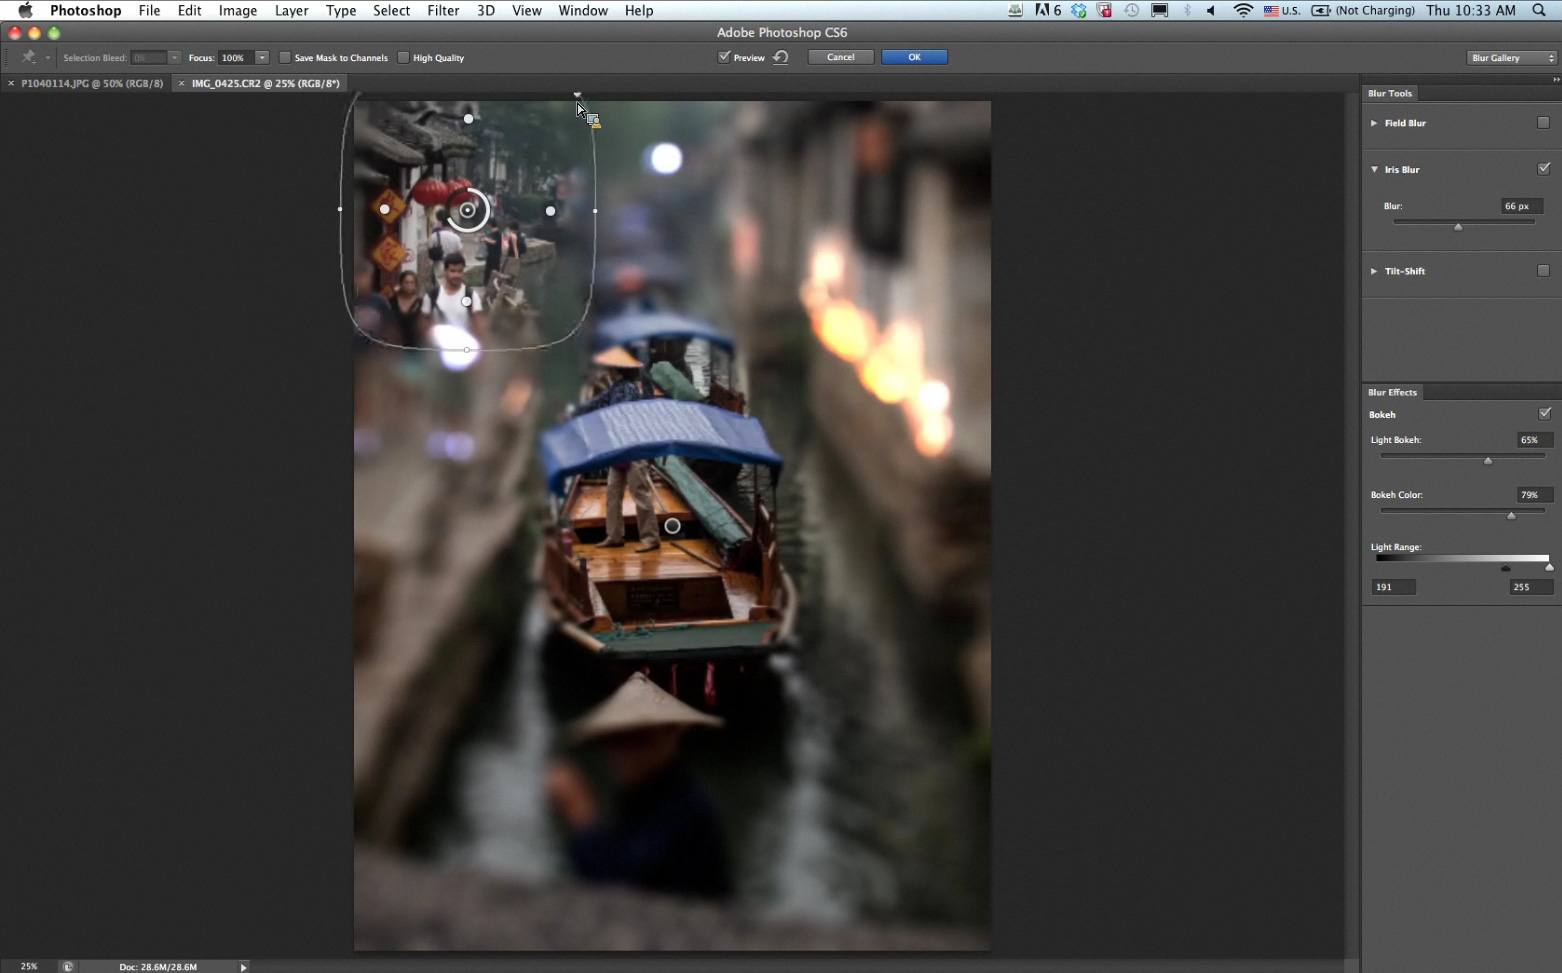1562x973 pixels.
Task: Click the status bar export icon
Action: tap(67, 966)
